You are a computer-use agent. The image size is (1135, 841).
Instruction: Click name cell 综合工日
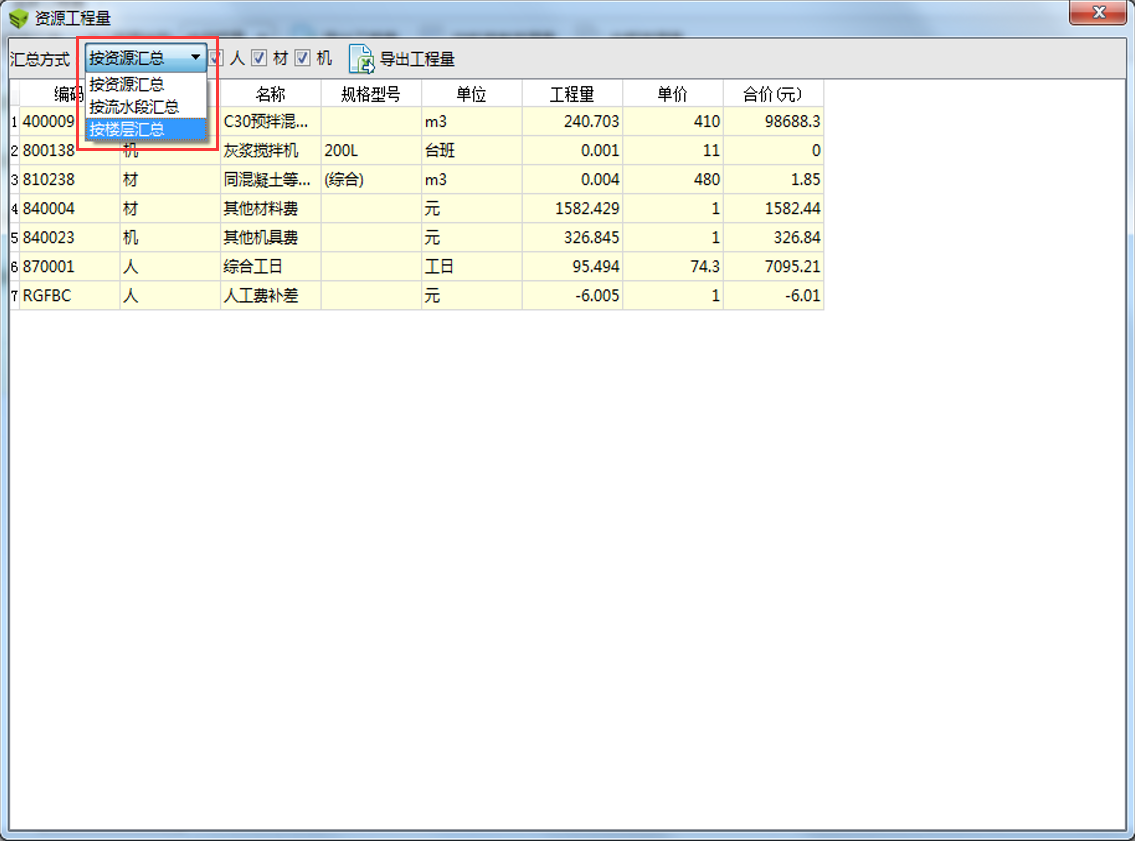[x=271, y=266]
